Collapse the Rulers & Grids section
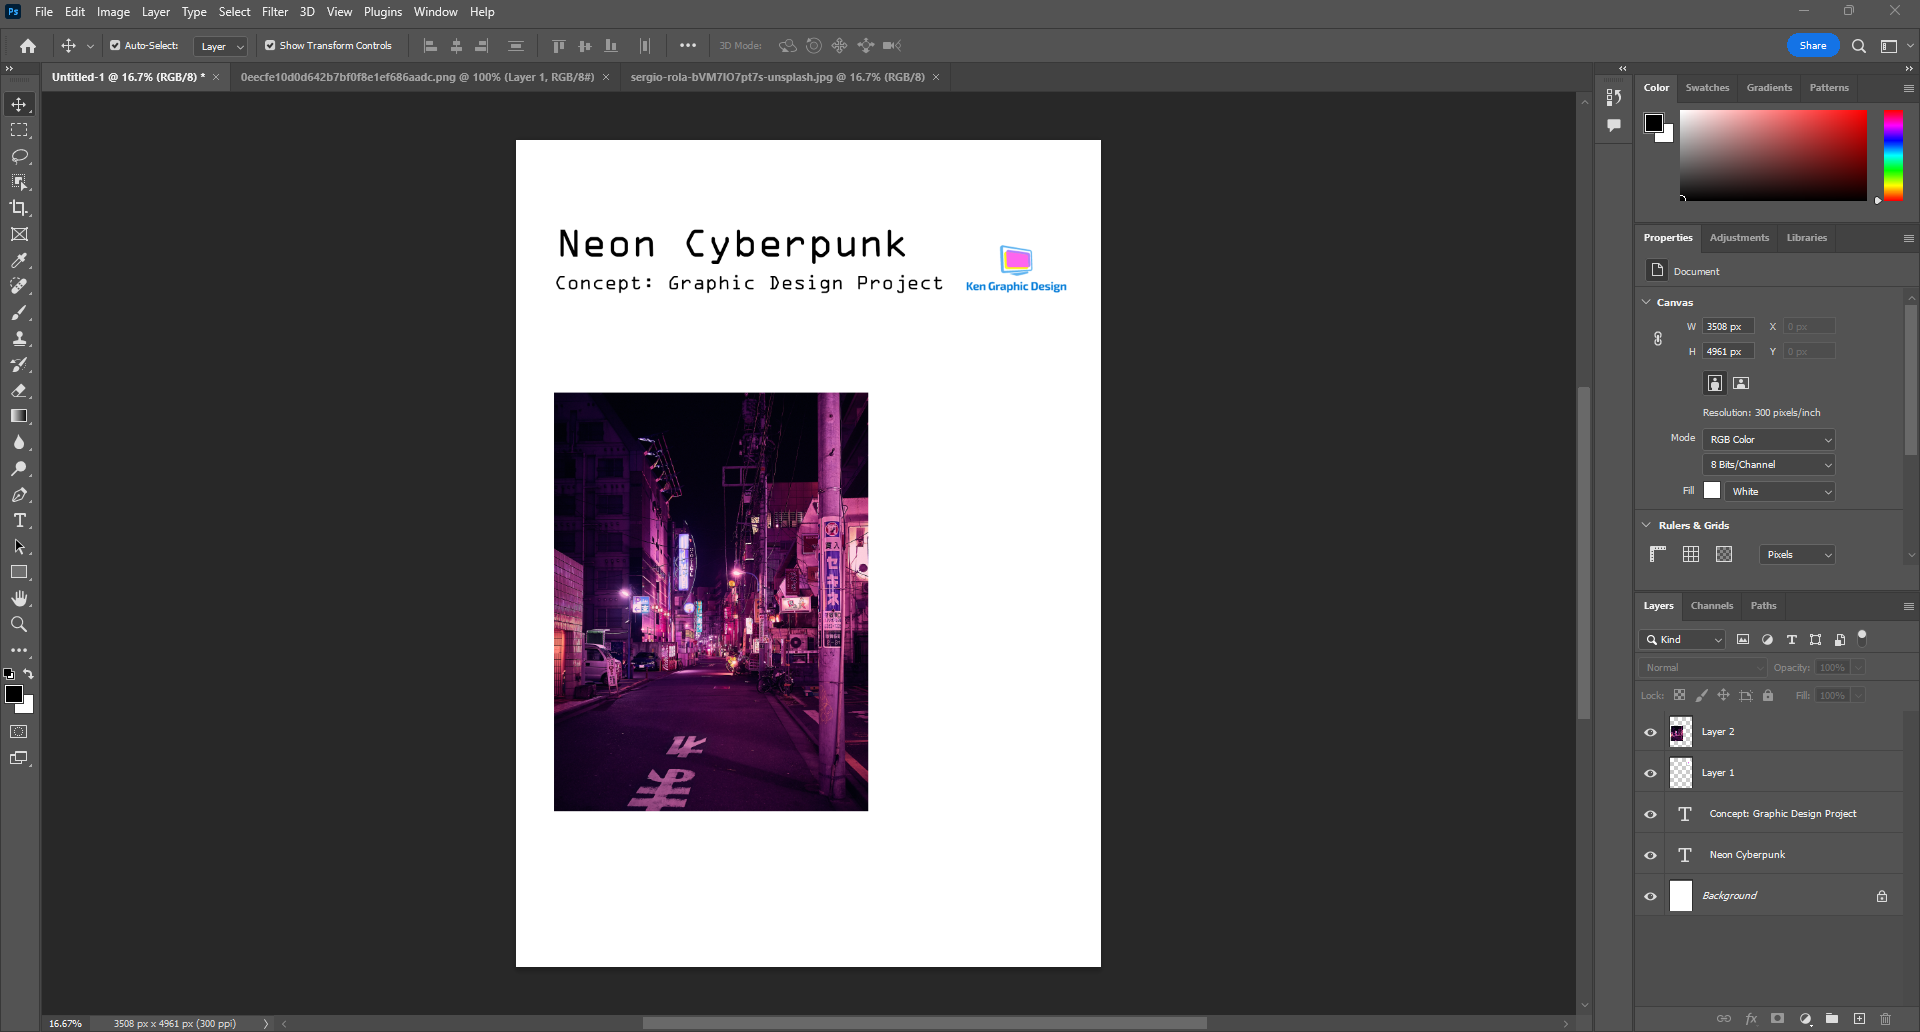This screenshot has height=1032, width=1920. pos(1647,525)
